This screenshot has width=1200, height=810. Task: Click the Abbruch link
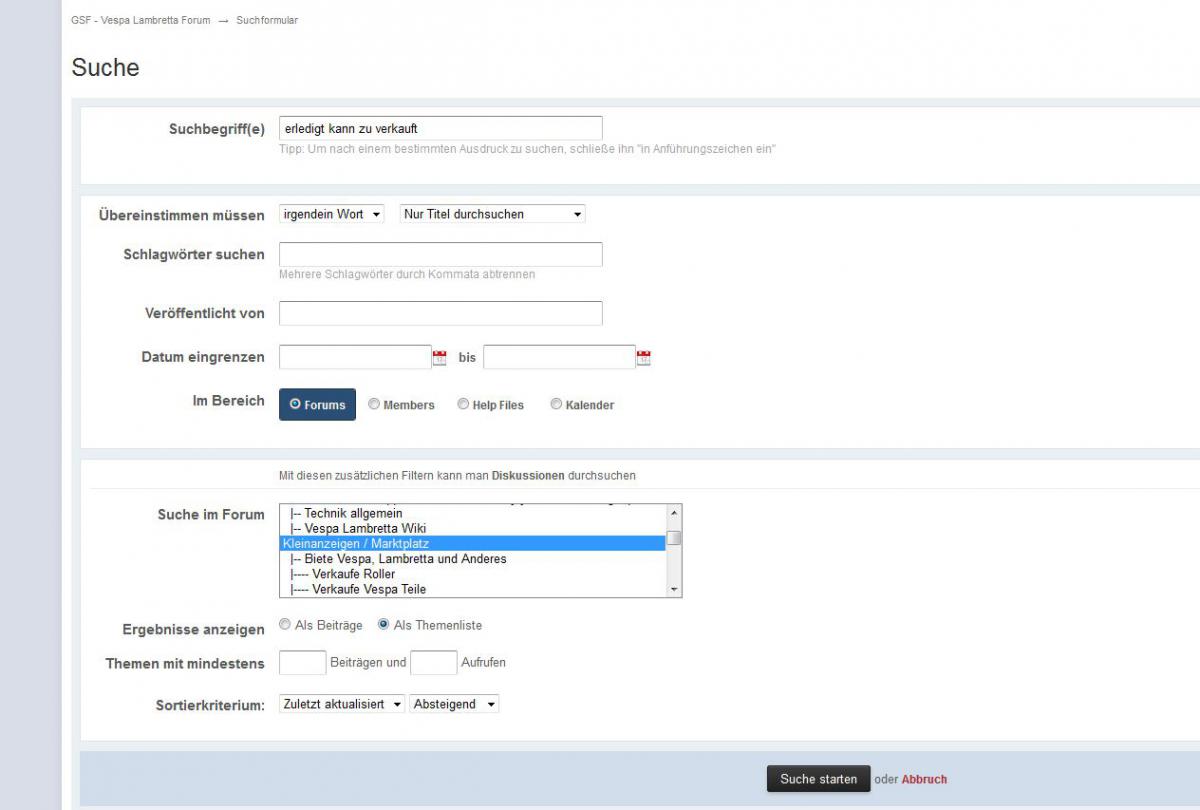(x=924, y=780)
